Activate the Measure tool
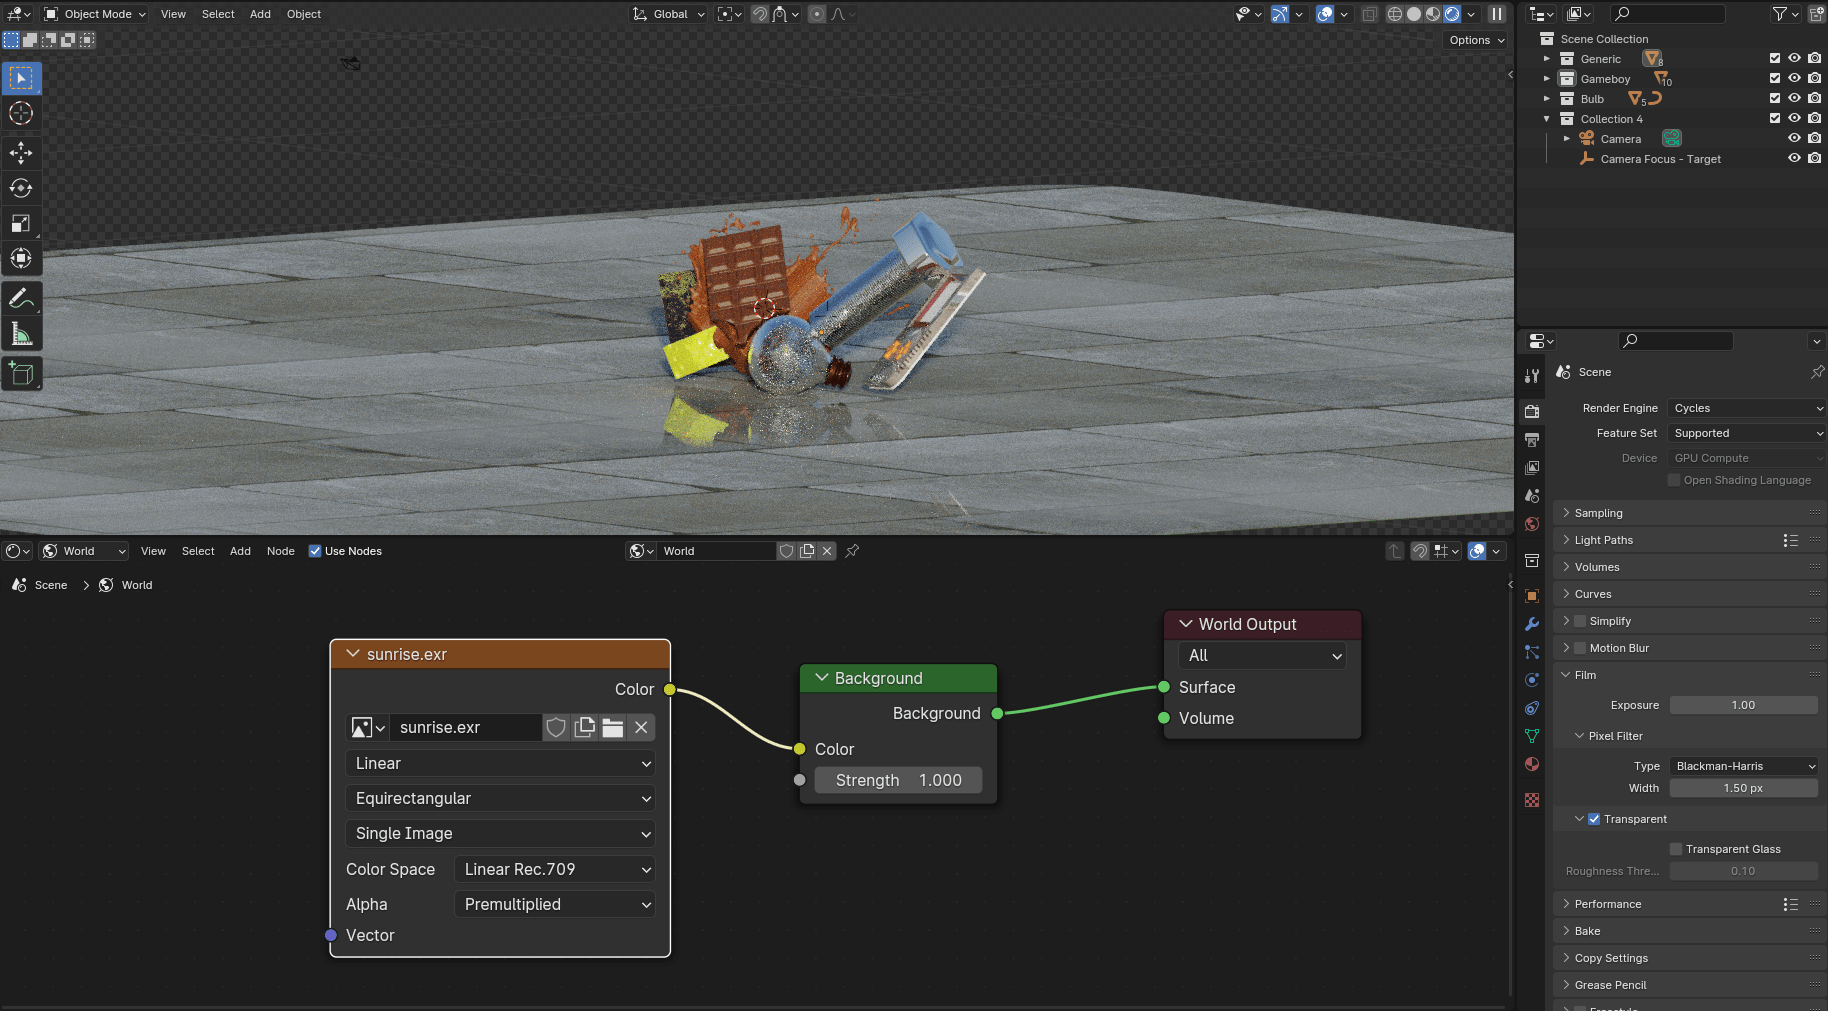Screen dimensions: 1828x1011 (21, 333)
